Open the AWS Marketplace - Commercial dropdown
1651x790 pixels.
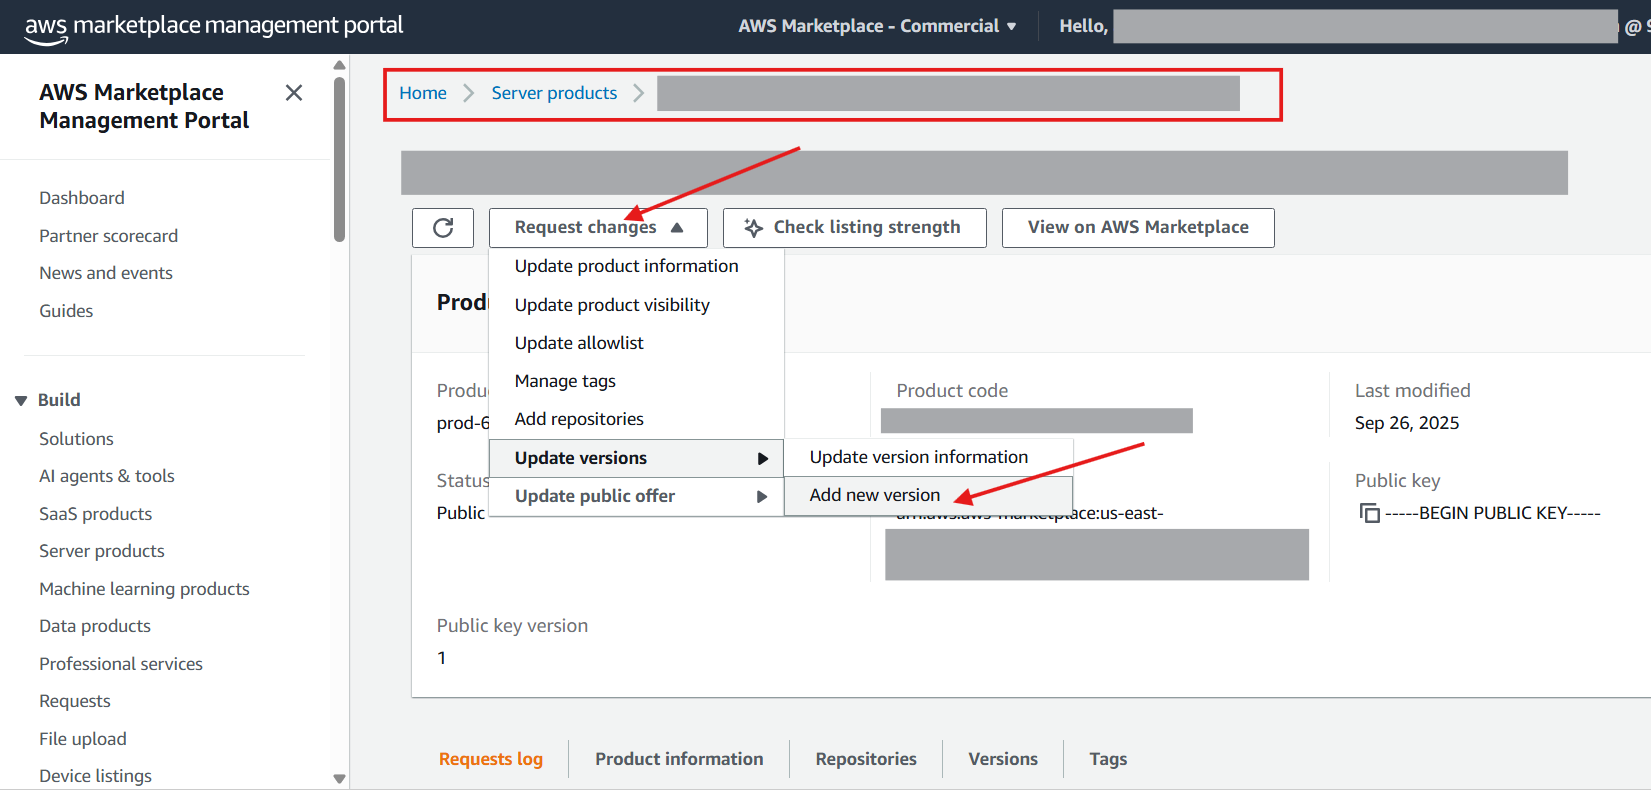click(877, 26)
